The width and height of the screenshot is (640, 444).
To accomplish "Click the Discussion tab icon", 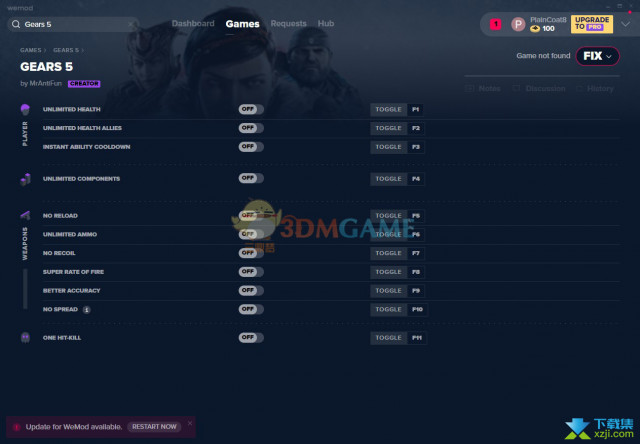I will tap(516, 89).
